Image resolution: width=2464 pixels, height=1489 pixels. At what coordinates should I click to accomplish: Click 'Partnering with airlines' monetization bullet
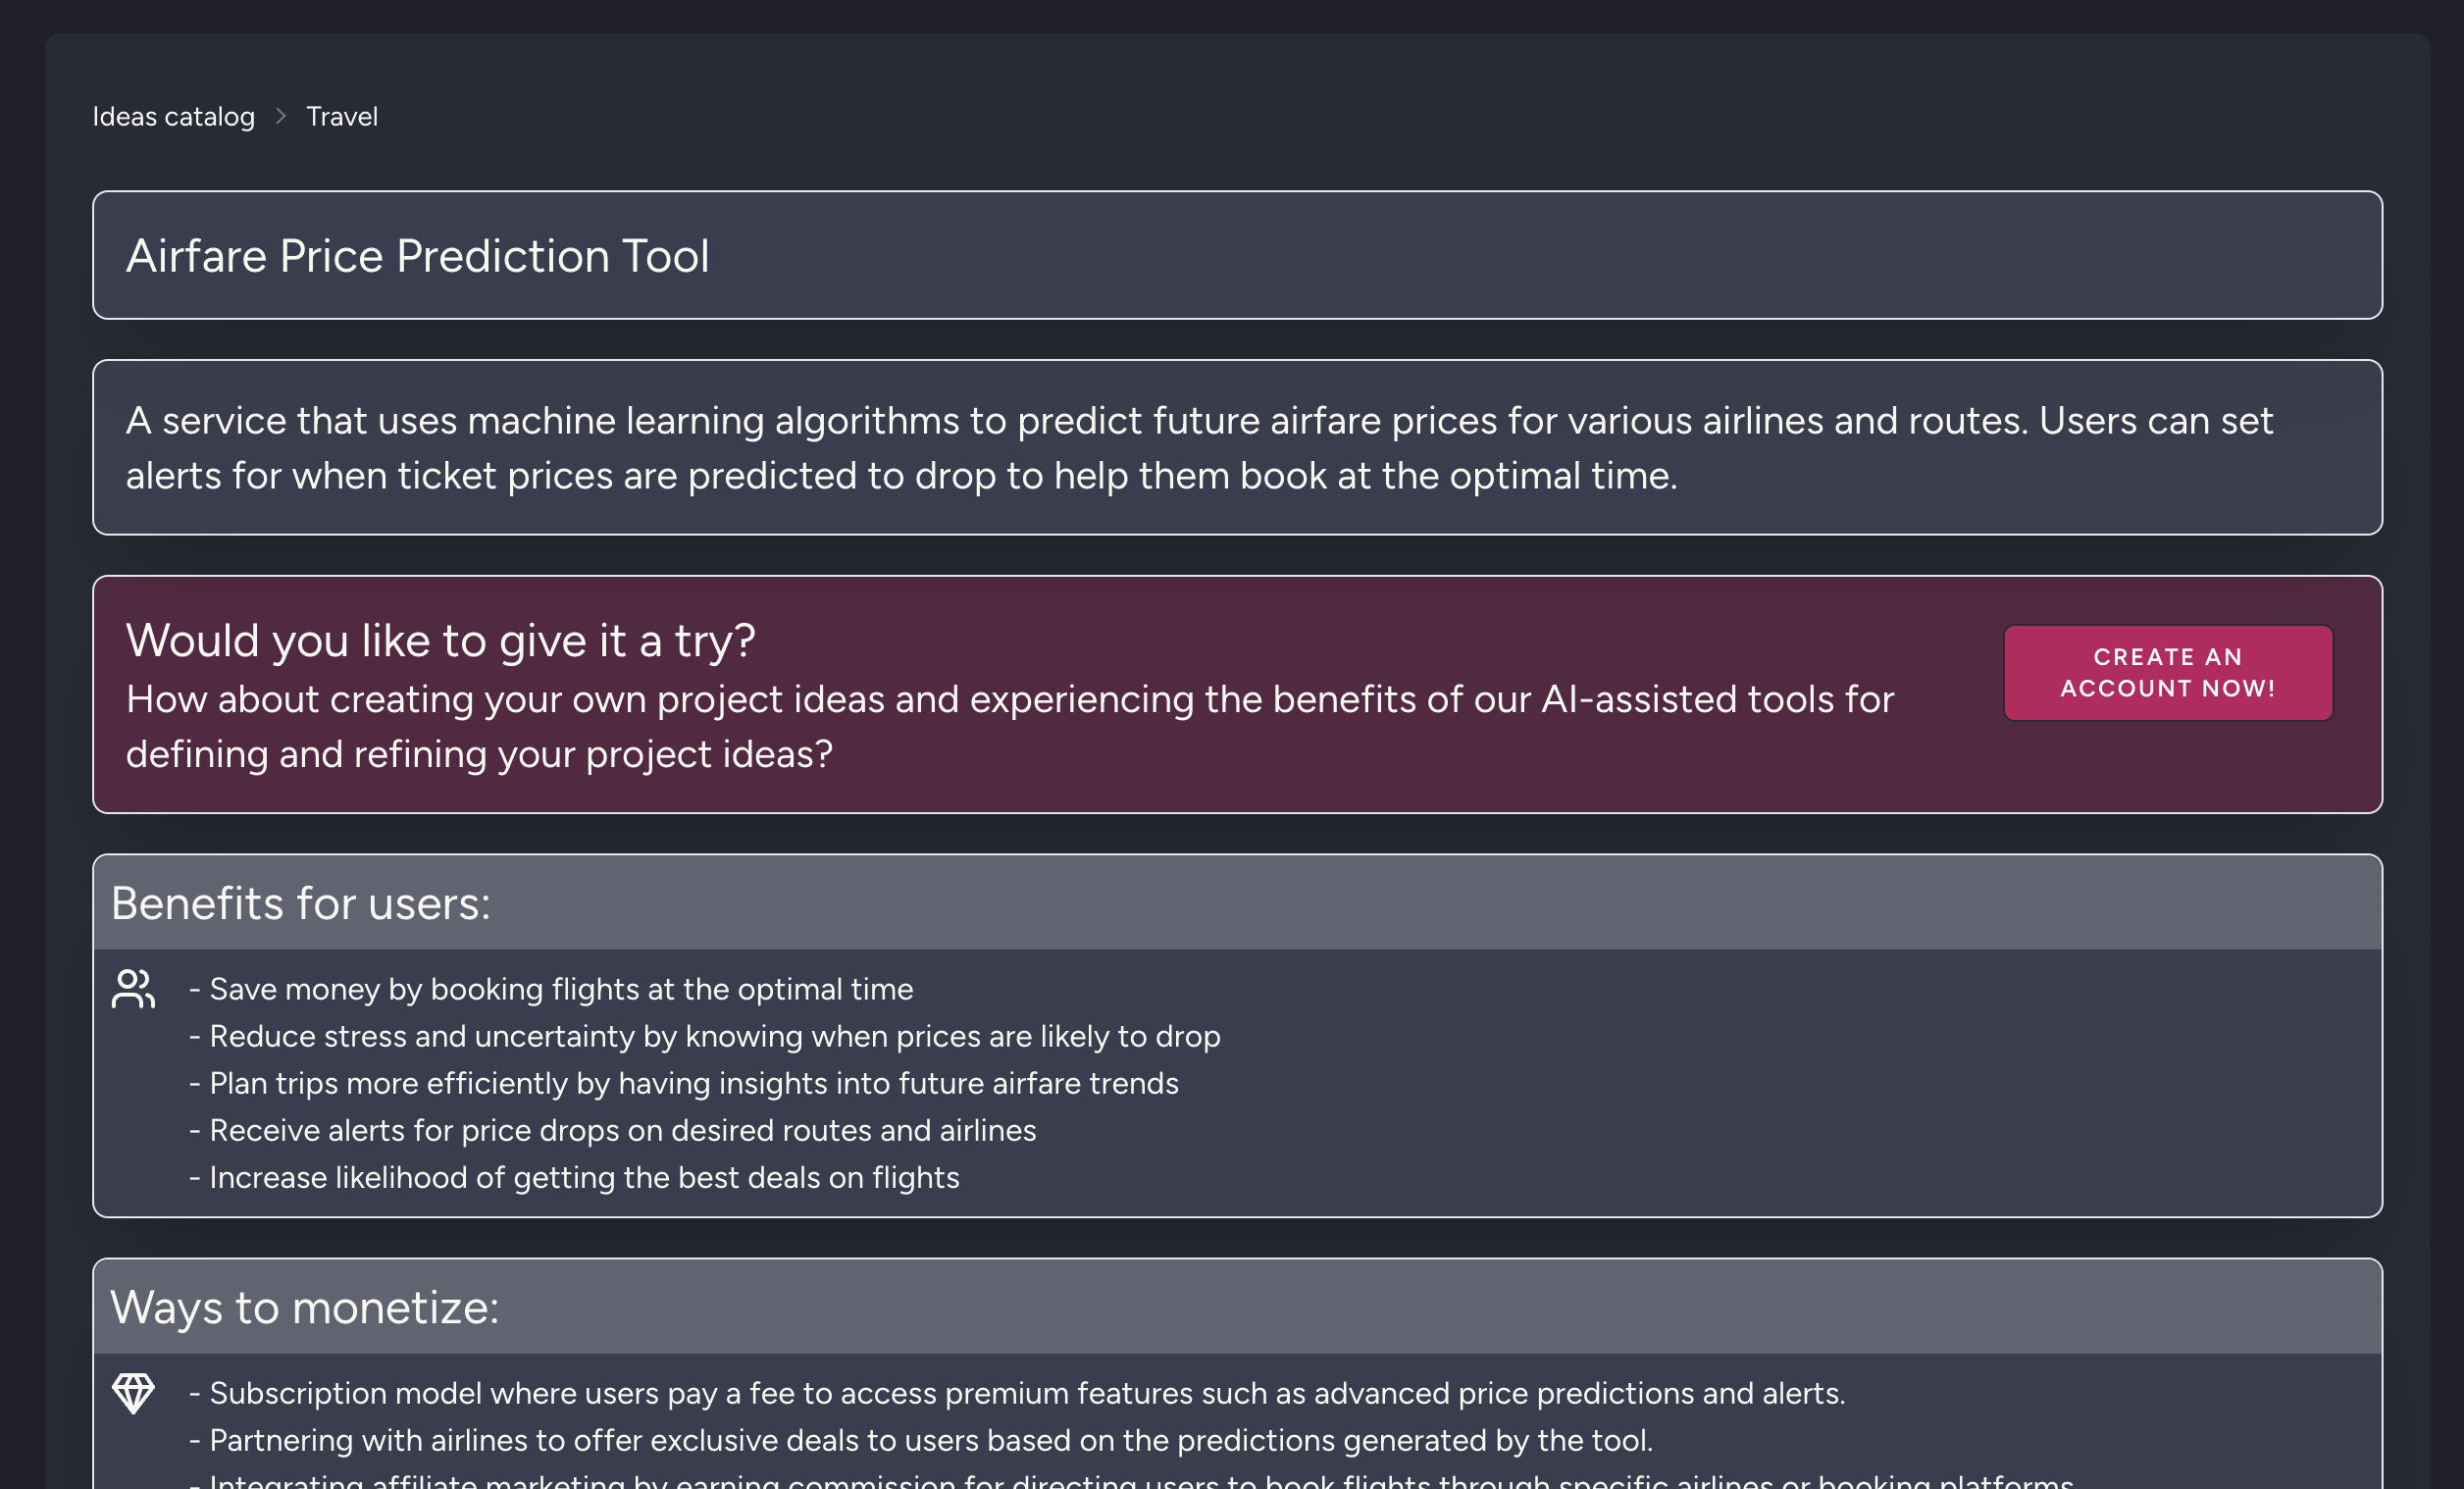point(921,1440)
